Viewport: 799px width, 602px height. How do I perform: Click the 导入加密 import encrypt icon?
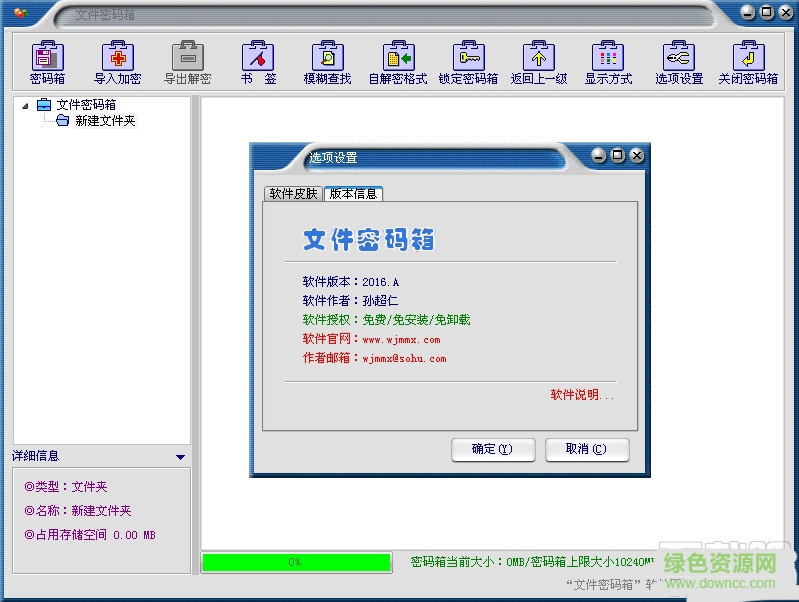(x=118, y=62)
